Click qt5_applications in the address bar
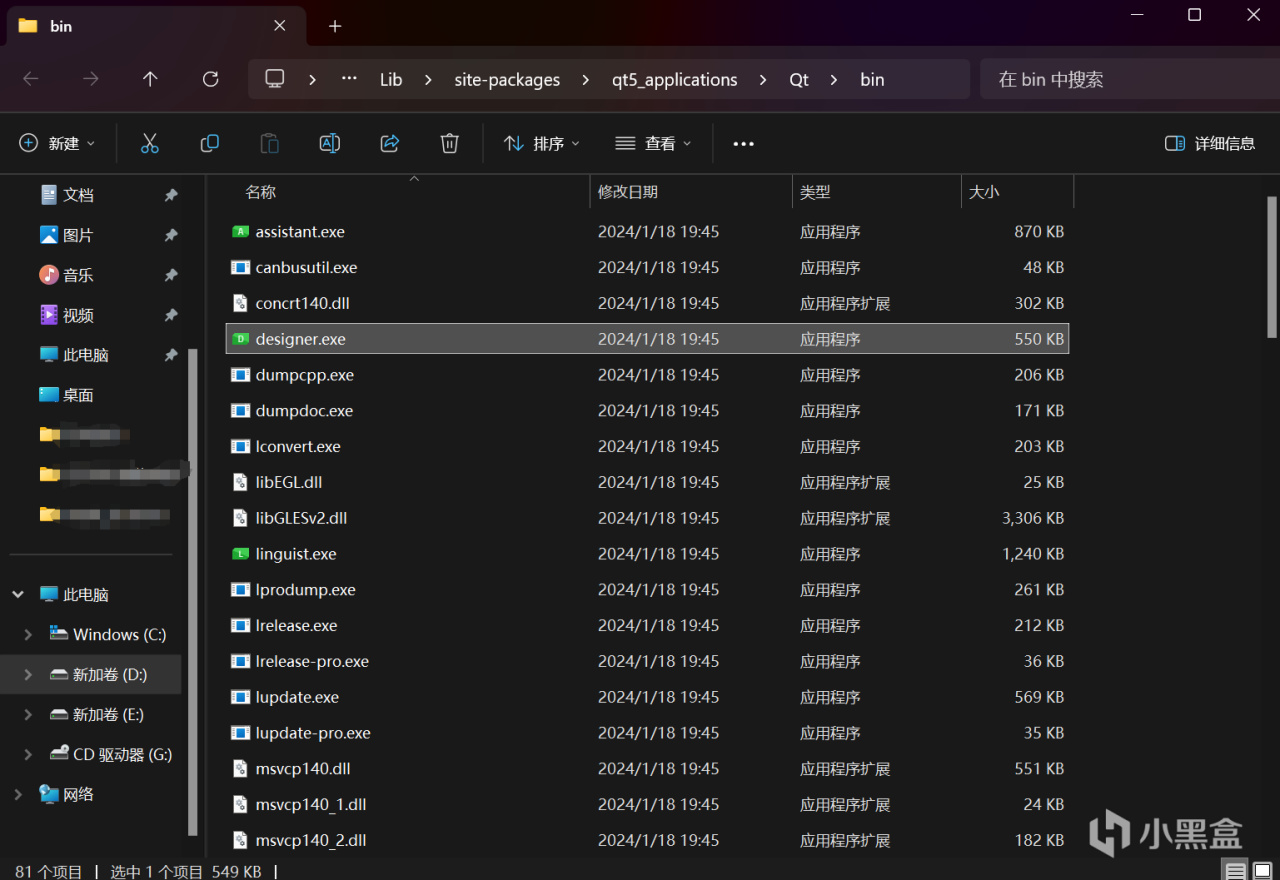This screenshot has width=1280, height=880. (x=675, y=79)
